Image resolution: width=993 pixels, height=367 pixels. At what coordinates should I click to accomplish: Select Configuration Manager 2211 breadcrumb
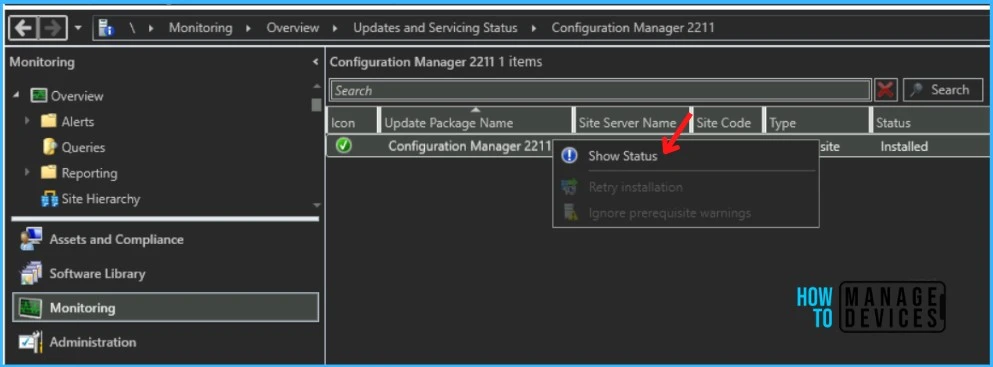[x=633, y=28]
